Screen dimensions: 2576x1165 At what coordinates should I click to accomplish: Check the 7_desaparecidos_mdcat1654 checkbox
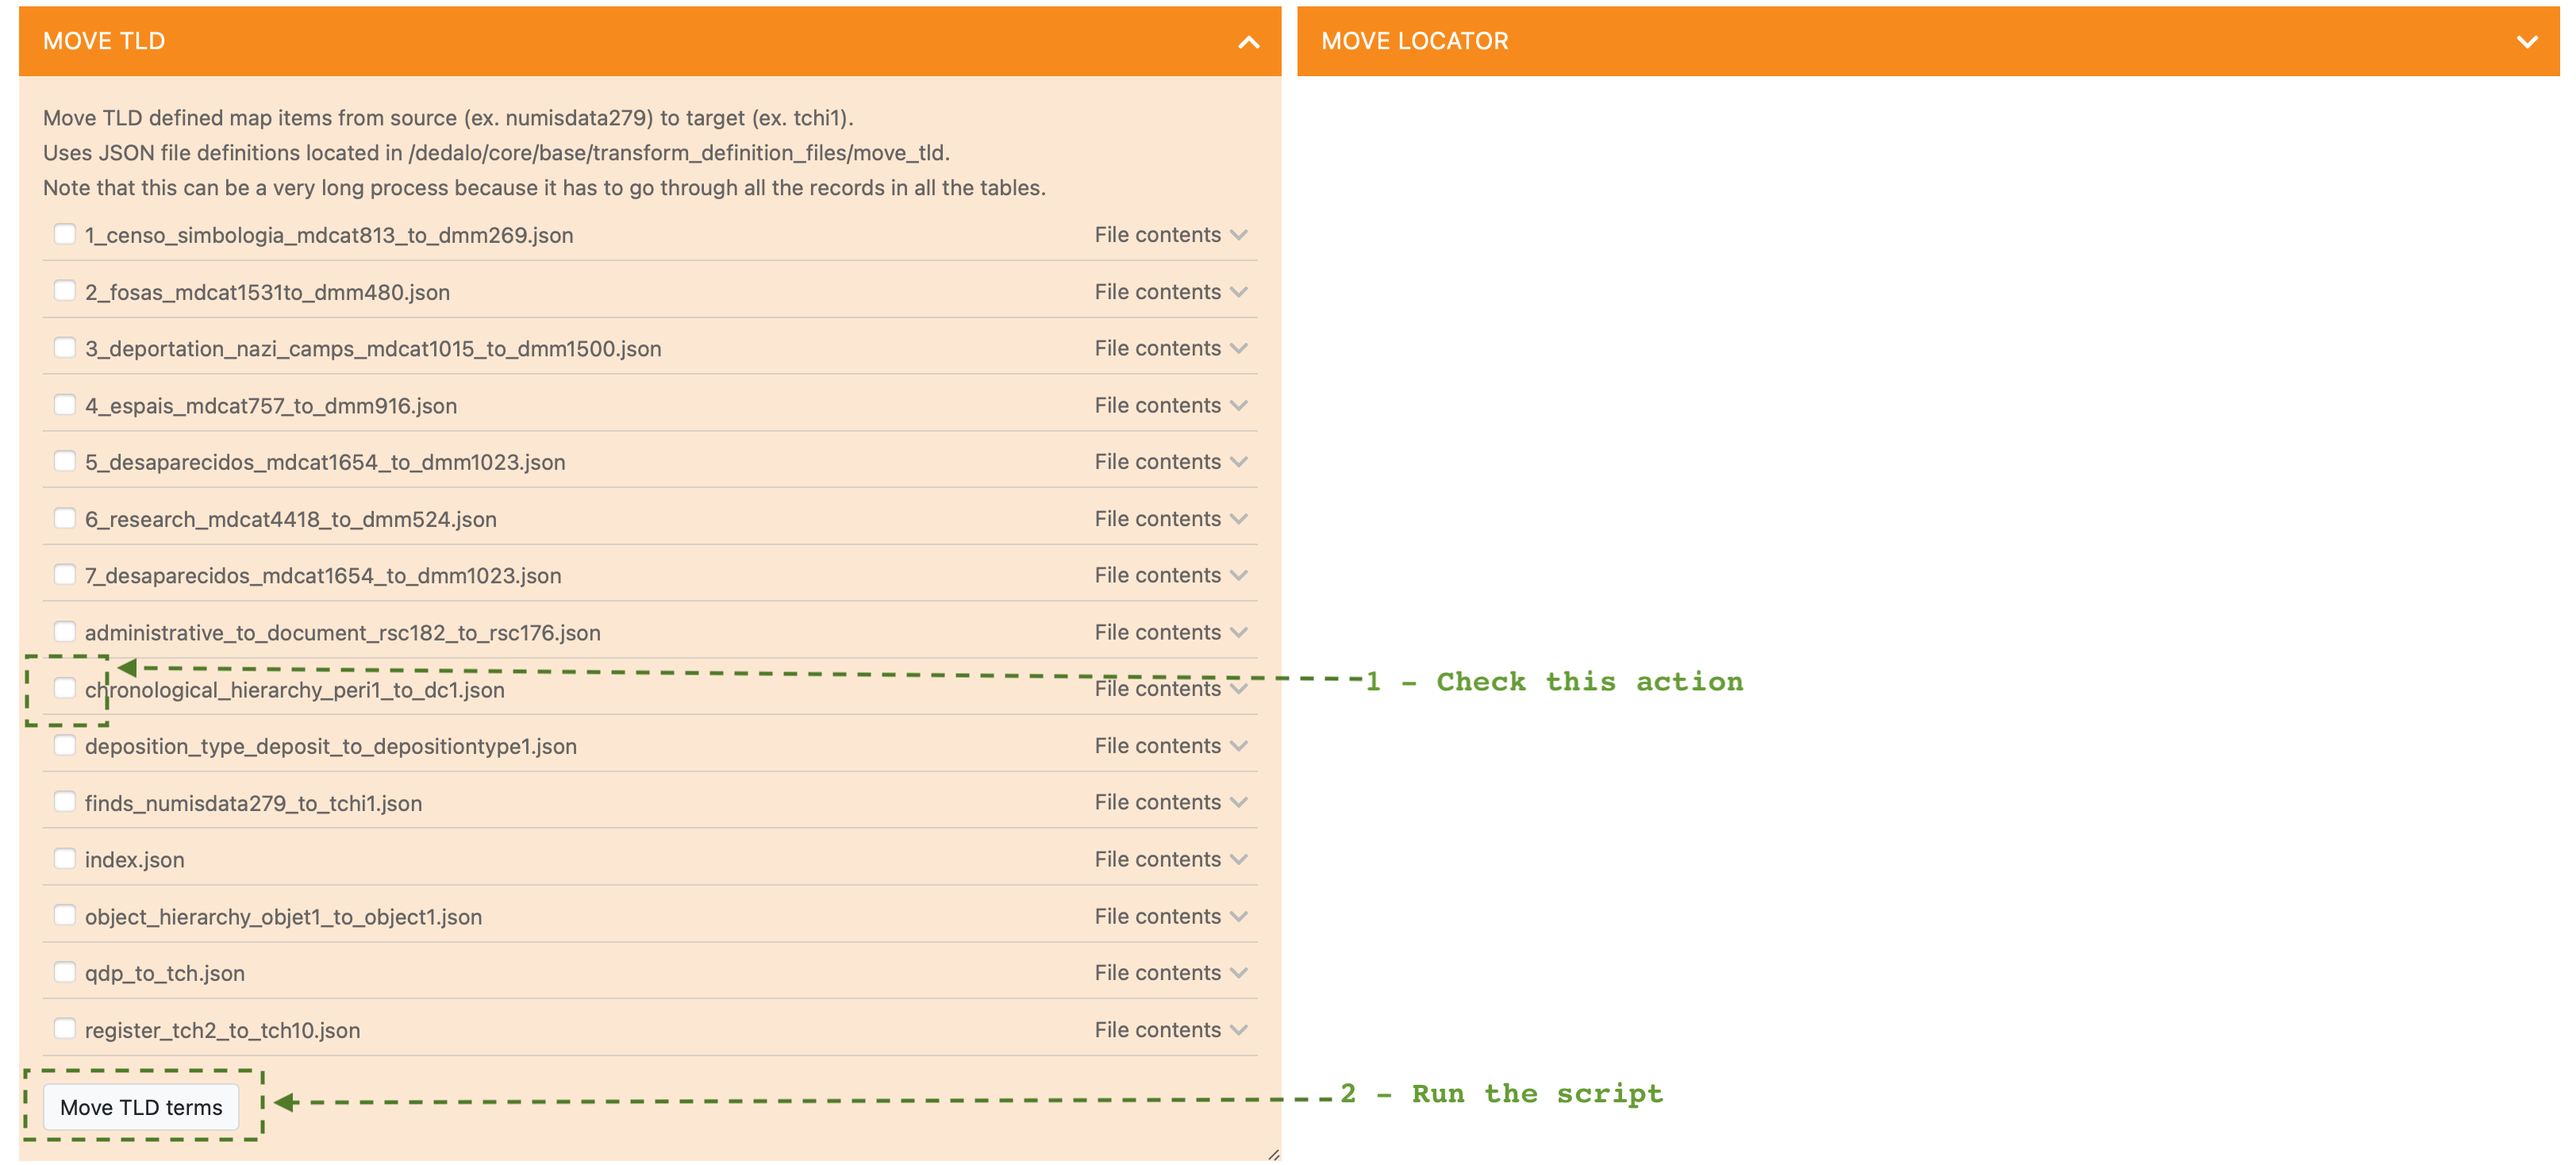click(x=65, y=574)
